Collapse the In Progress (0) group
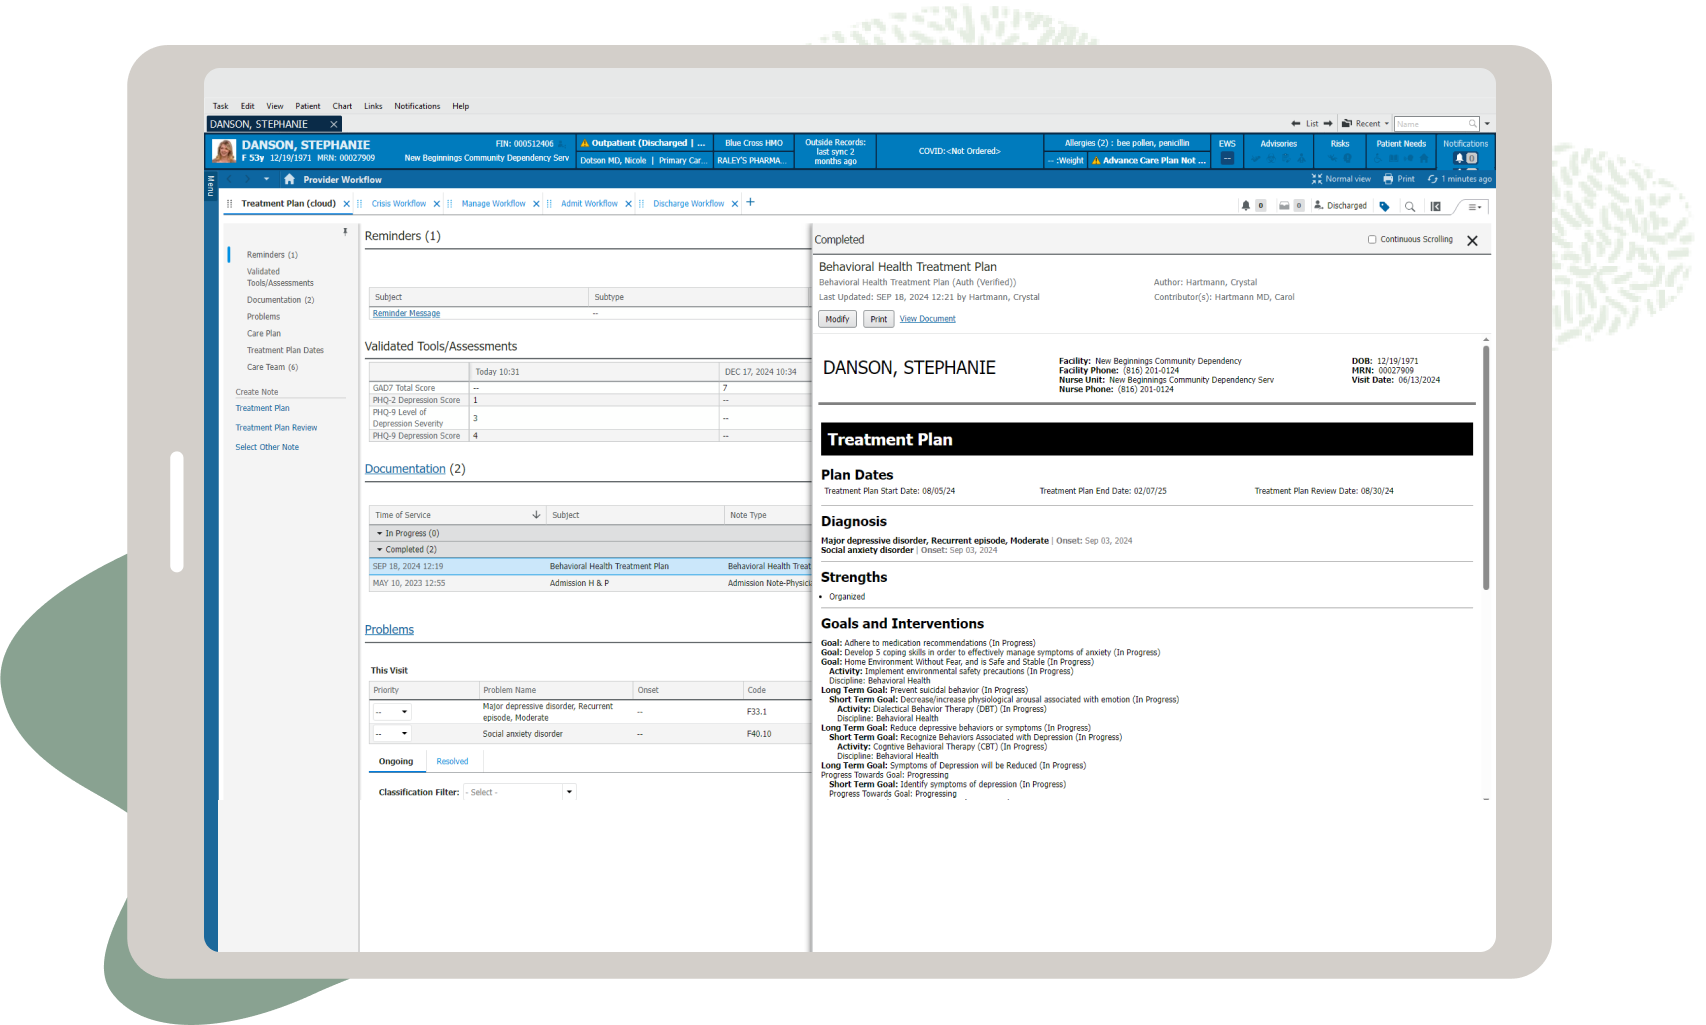Image resolution: width=1706 pixels, height=1025 pixels. [x=379, y=533]
